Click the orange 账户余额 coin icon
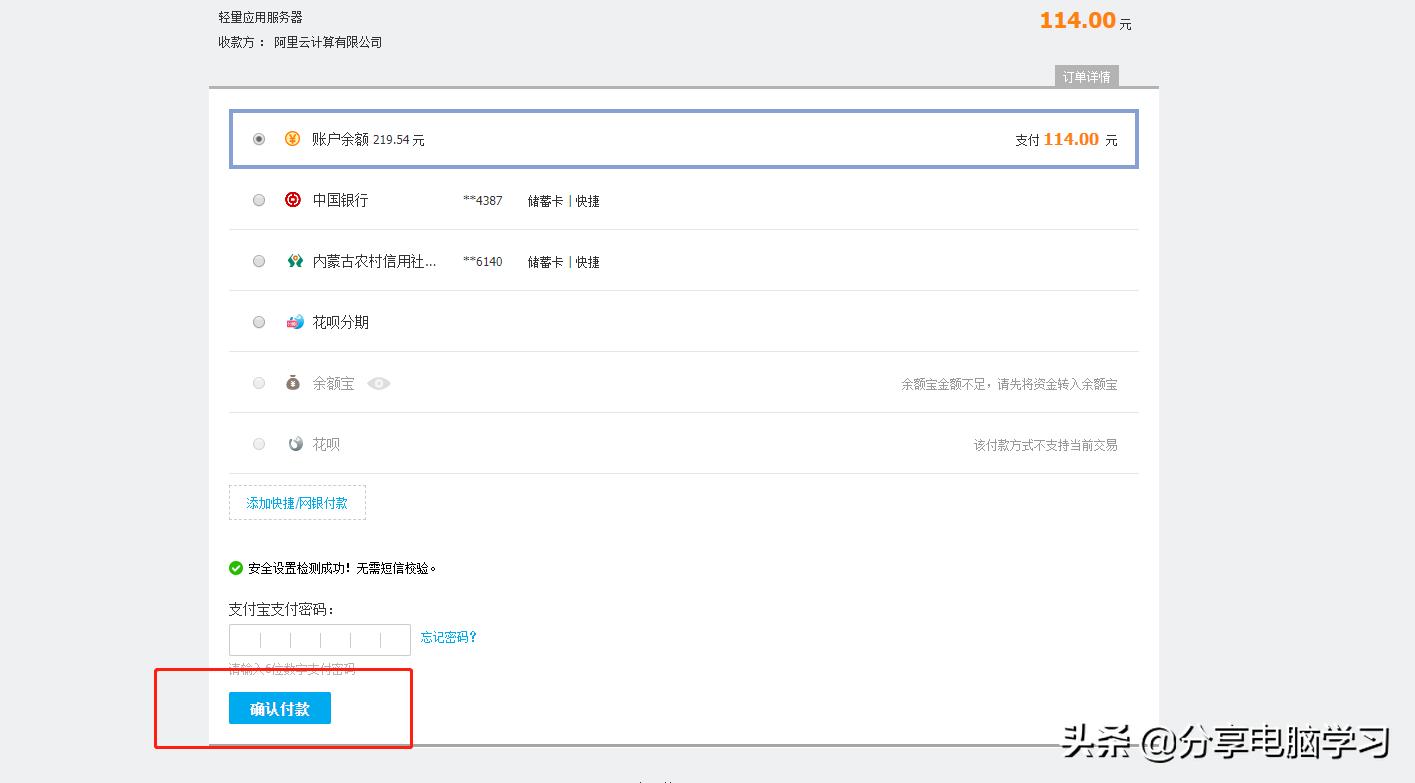The height and width of the screenshot is (783, 1415). tap(291, 139)
